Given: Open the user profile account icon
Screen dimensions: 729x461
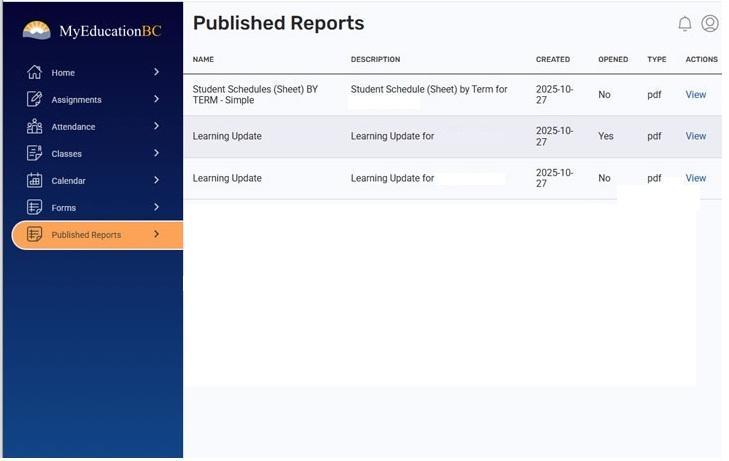Looking at the screenshot, I should [x=710, y=24].
